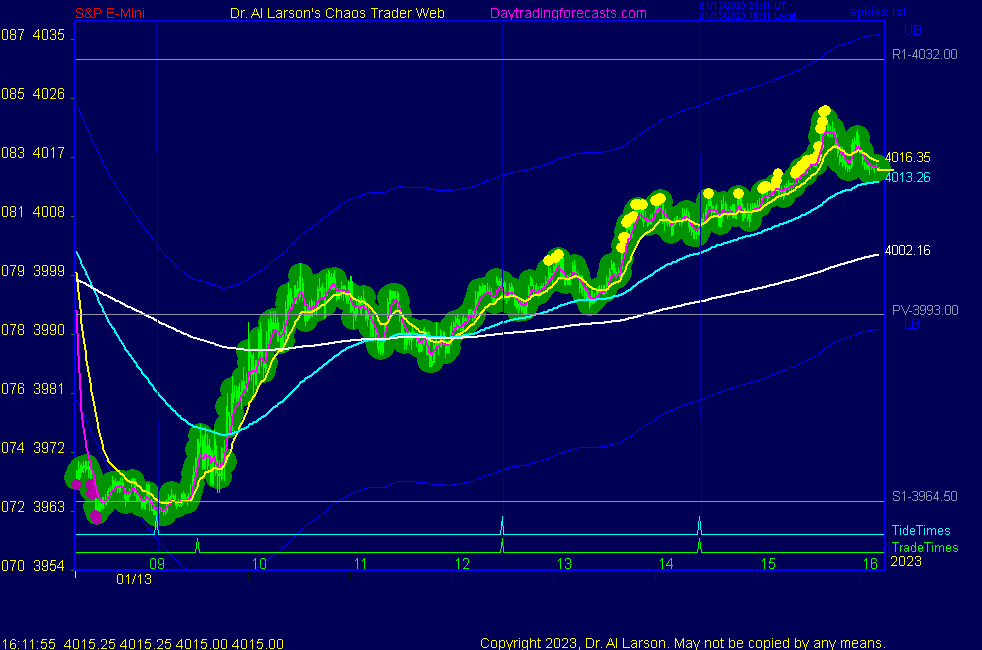Click the "13" hour label on time axis
982x650 pixels.
tap(564, 564)
